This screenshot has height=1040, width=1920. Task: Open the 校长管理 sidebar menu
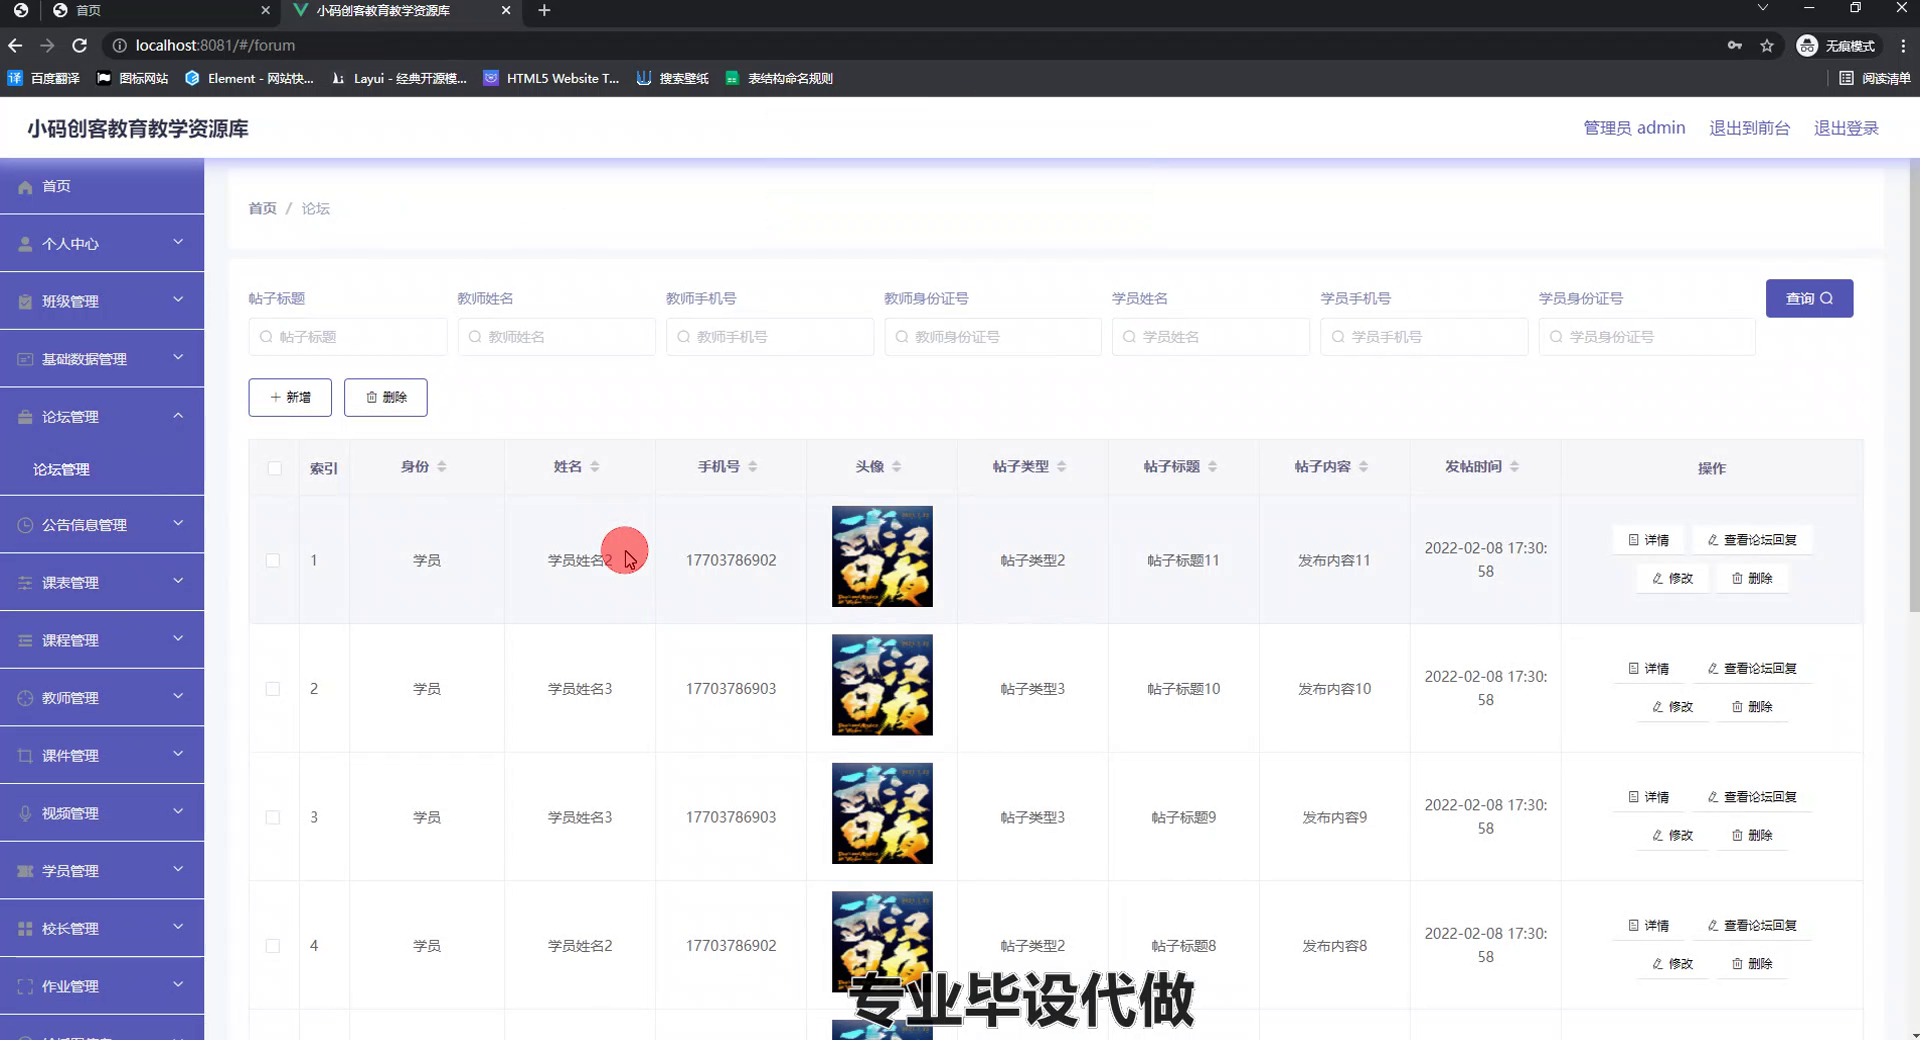(x=102, y=928)
